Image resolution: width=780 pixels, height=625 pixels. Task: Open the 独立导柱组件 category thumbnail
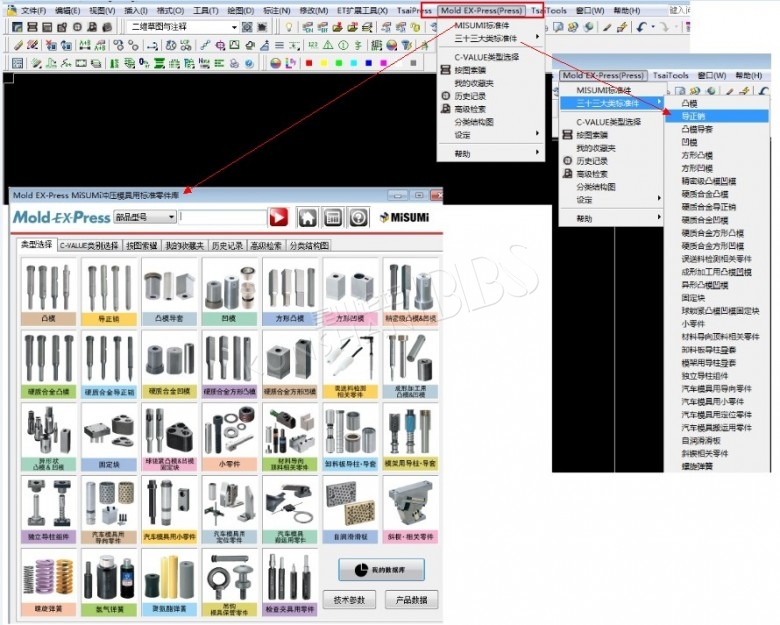tap(48, 510)
